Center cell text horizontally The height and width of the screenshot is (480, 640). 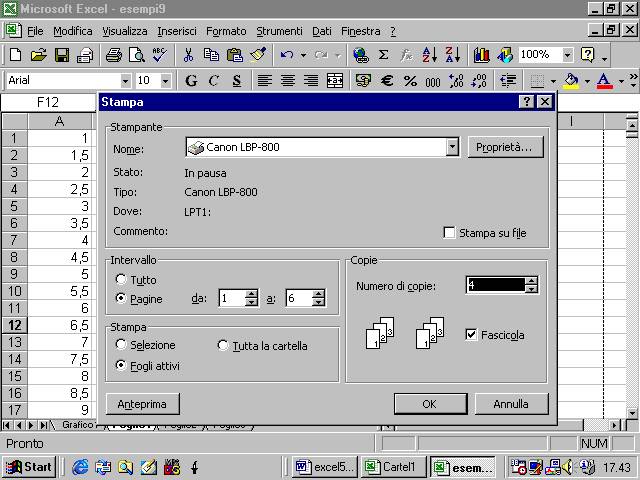tap(288, 81)
